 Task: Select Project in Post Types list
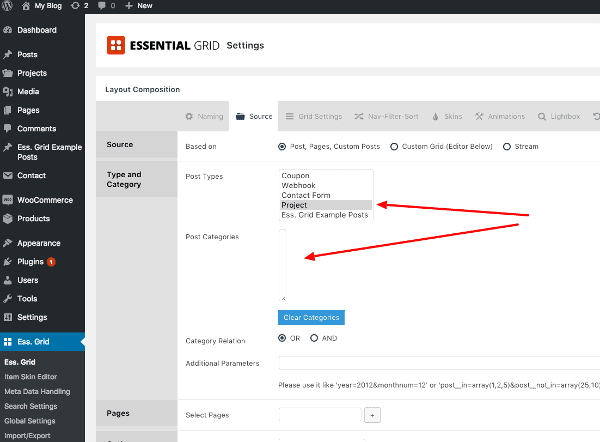(326, 205)
